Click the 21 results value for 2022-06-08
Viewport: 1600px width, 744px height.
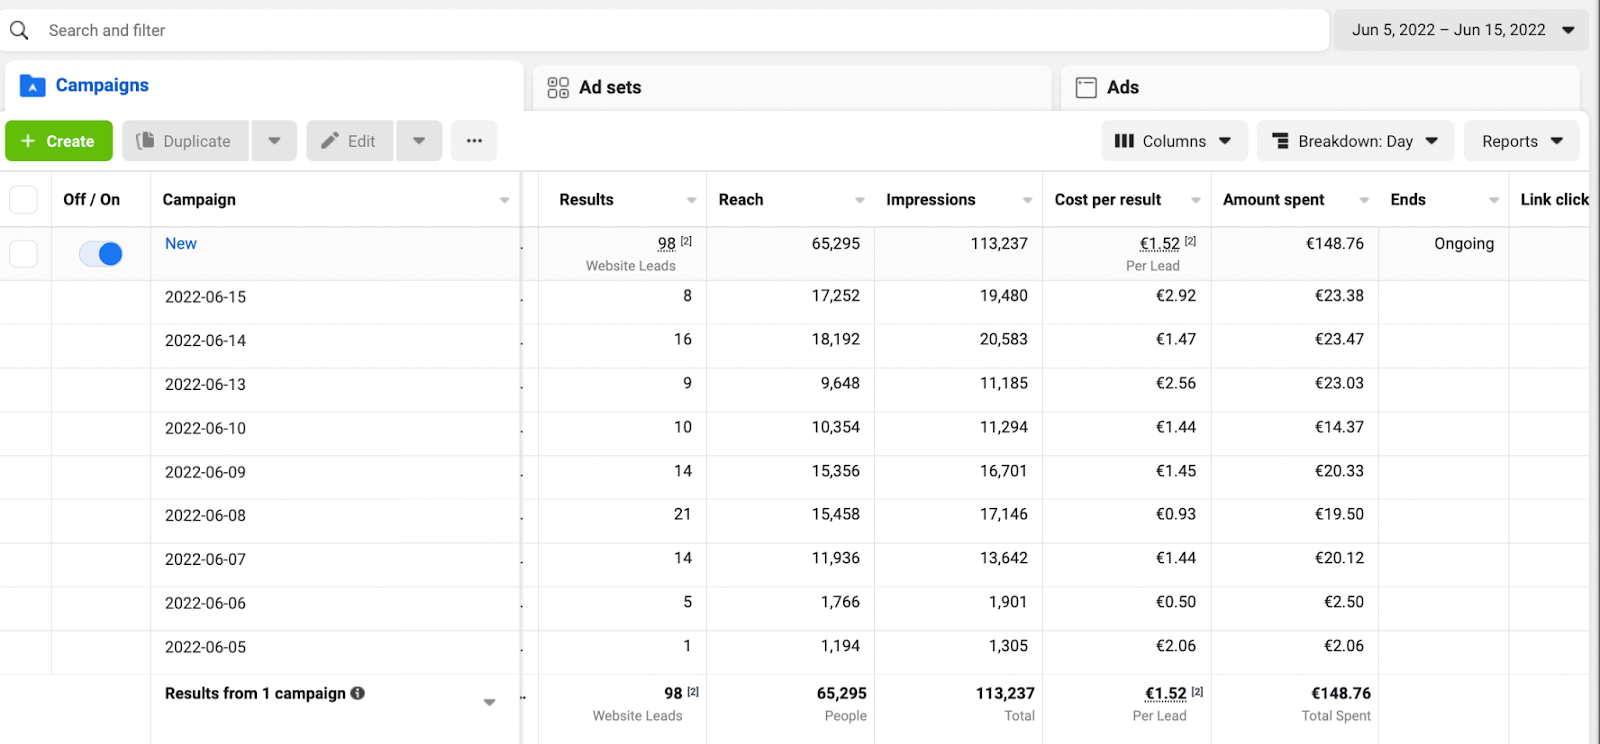(683, 515)
